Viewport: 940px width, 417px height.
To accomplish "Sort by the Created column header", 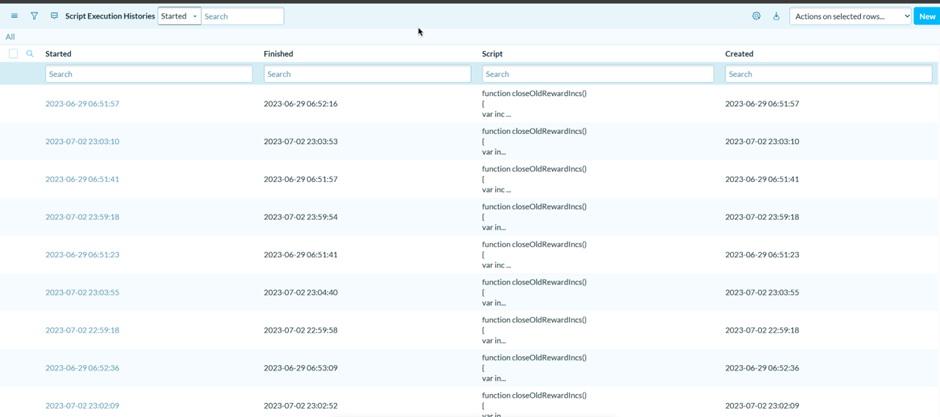I will pyautogui.click(x=739, y=54).
